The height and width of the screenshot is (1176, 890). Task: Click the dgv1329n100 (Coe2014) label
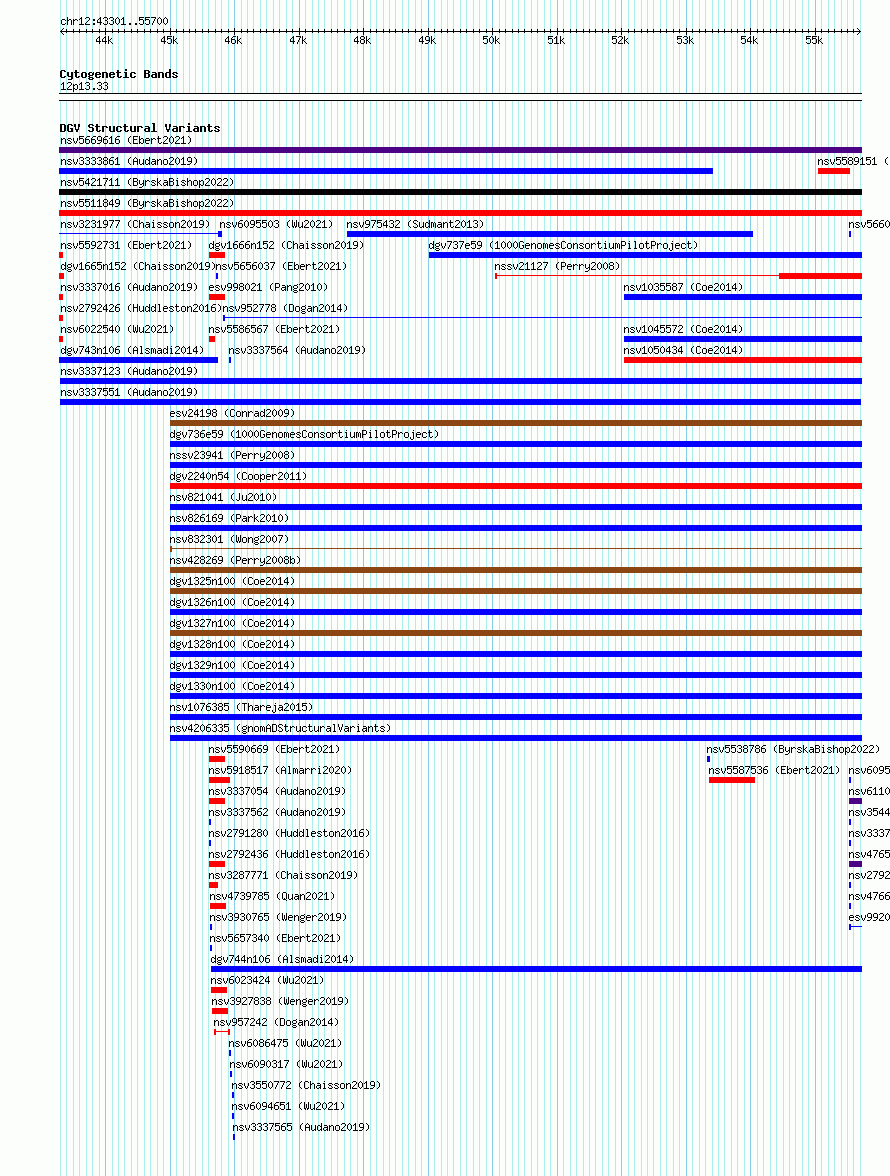coord(232,665)
